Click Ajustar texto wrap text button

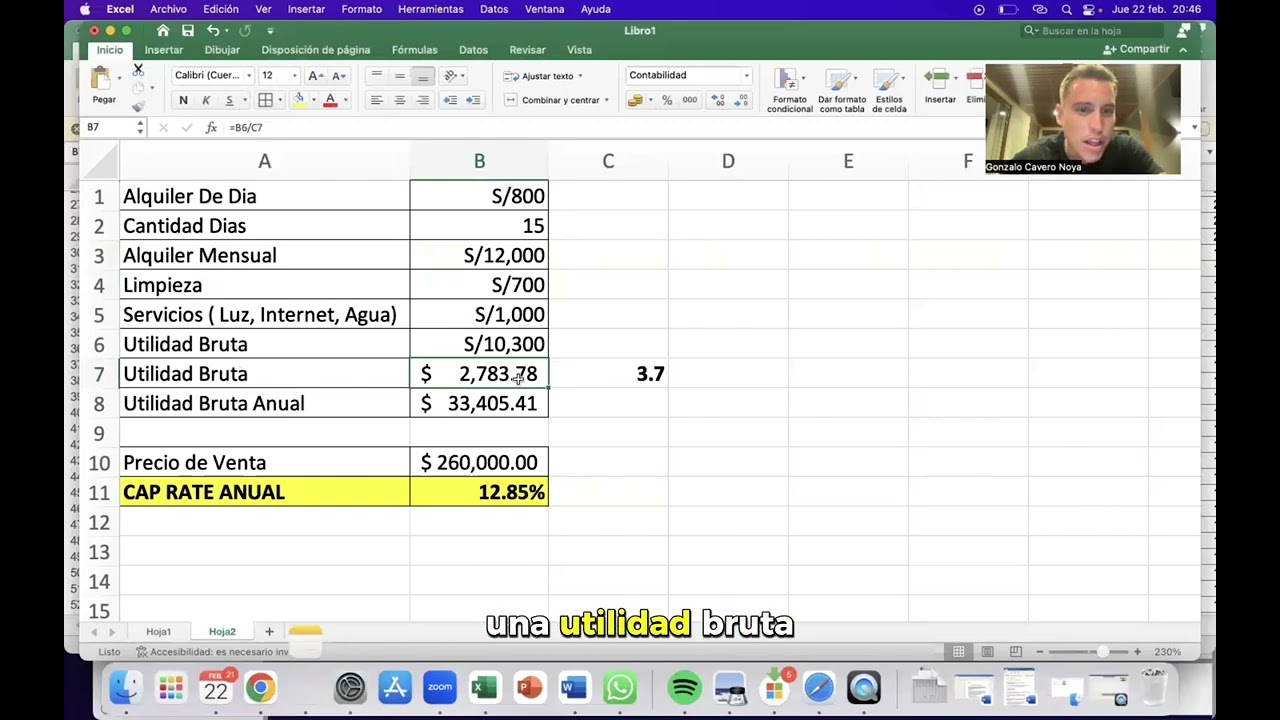coord(539,76)
